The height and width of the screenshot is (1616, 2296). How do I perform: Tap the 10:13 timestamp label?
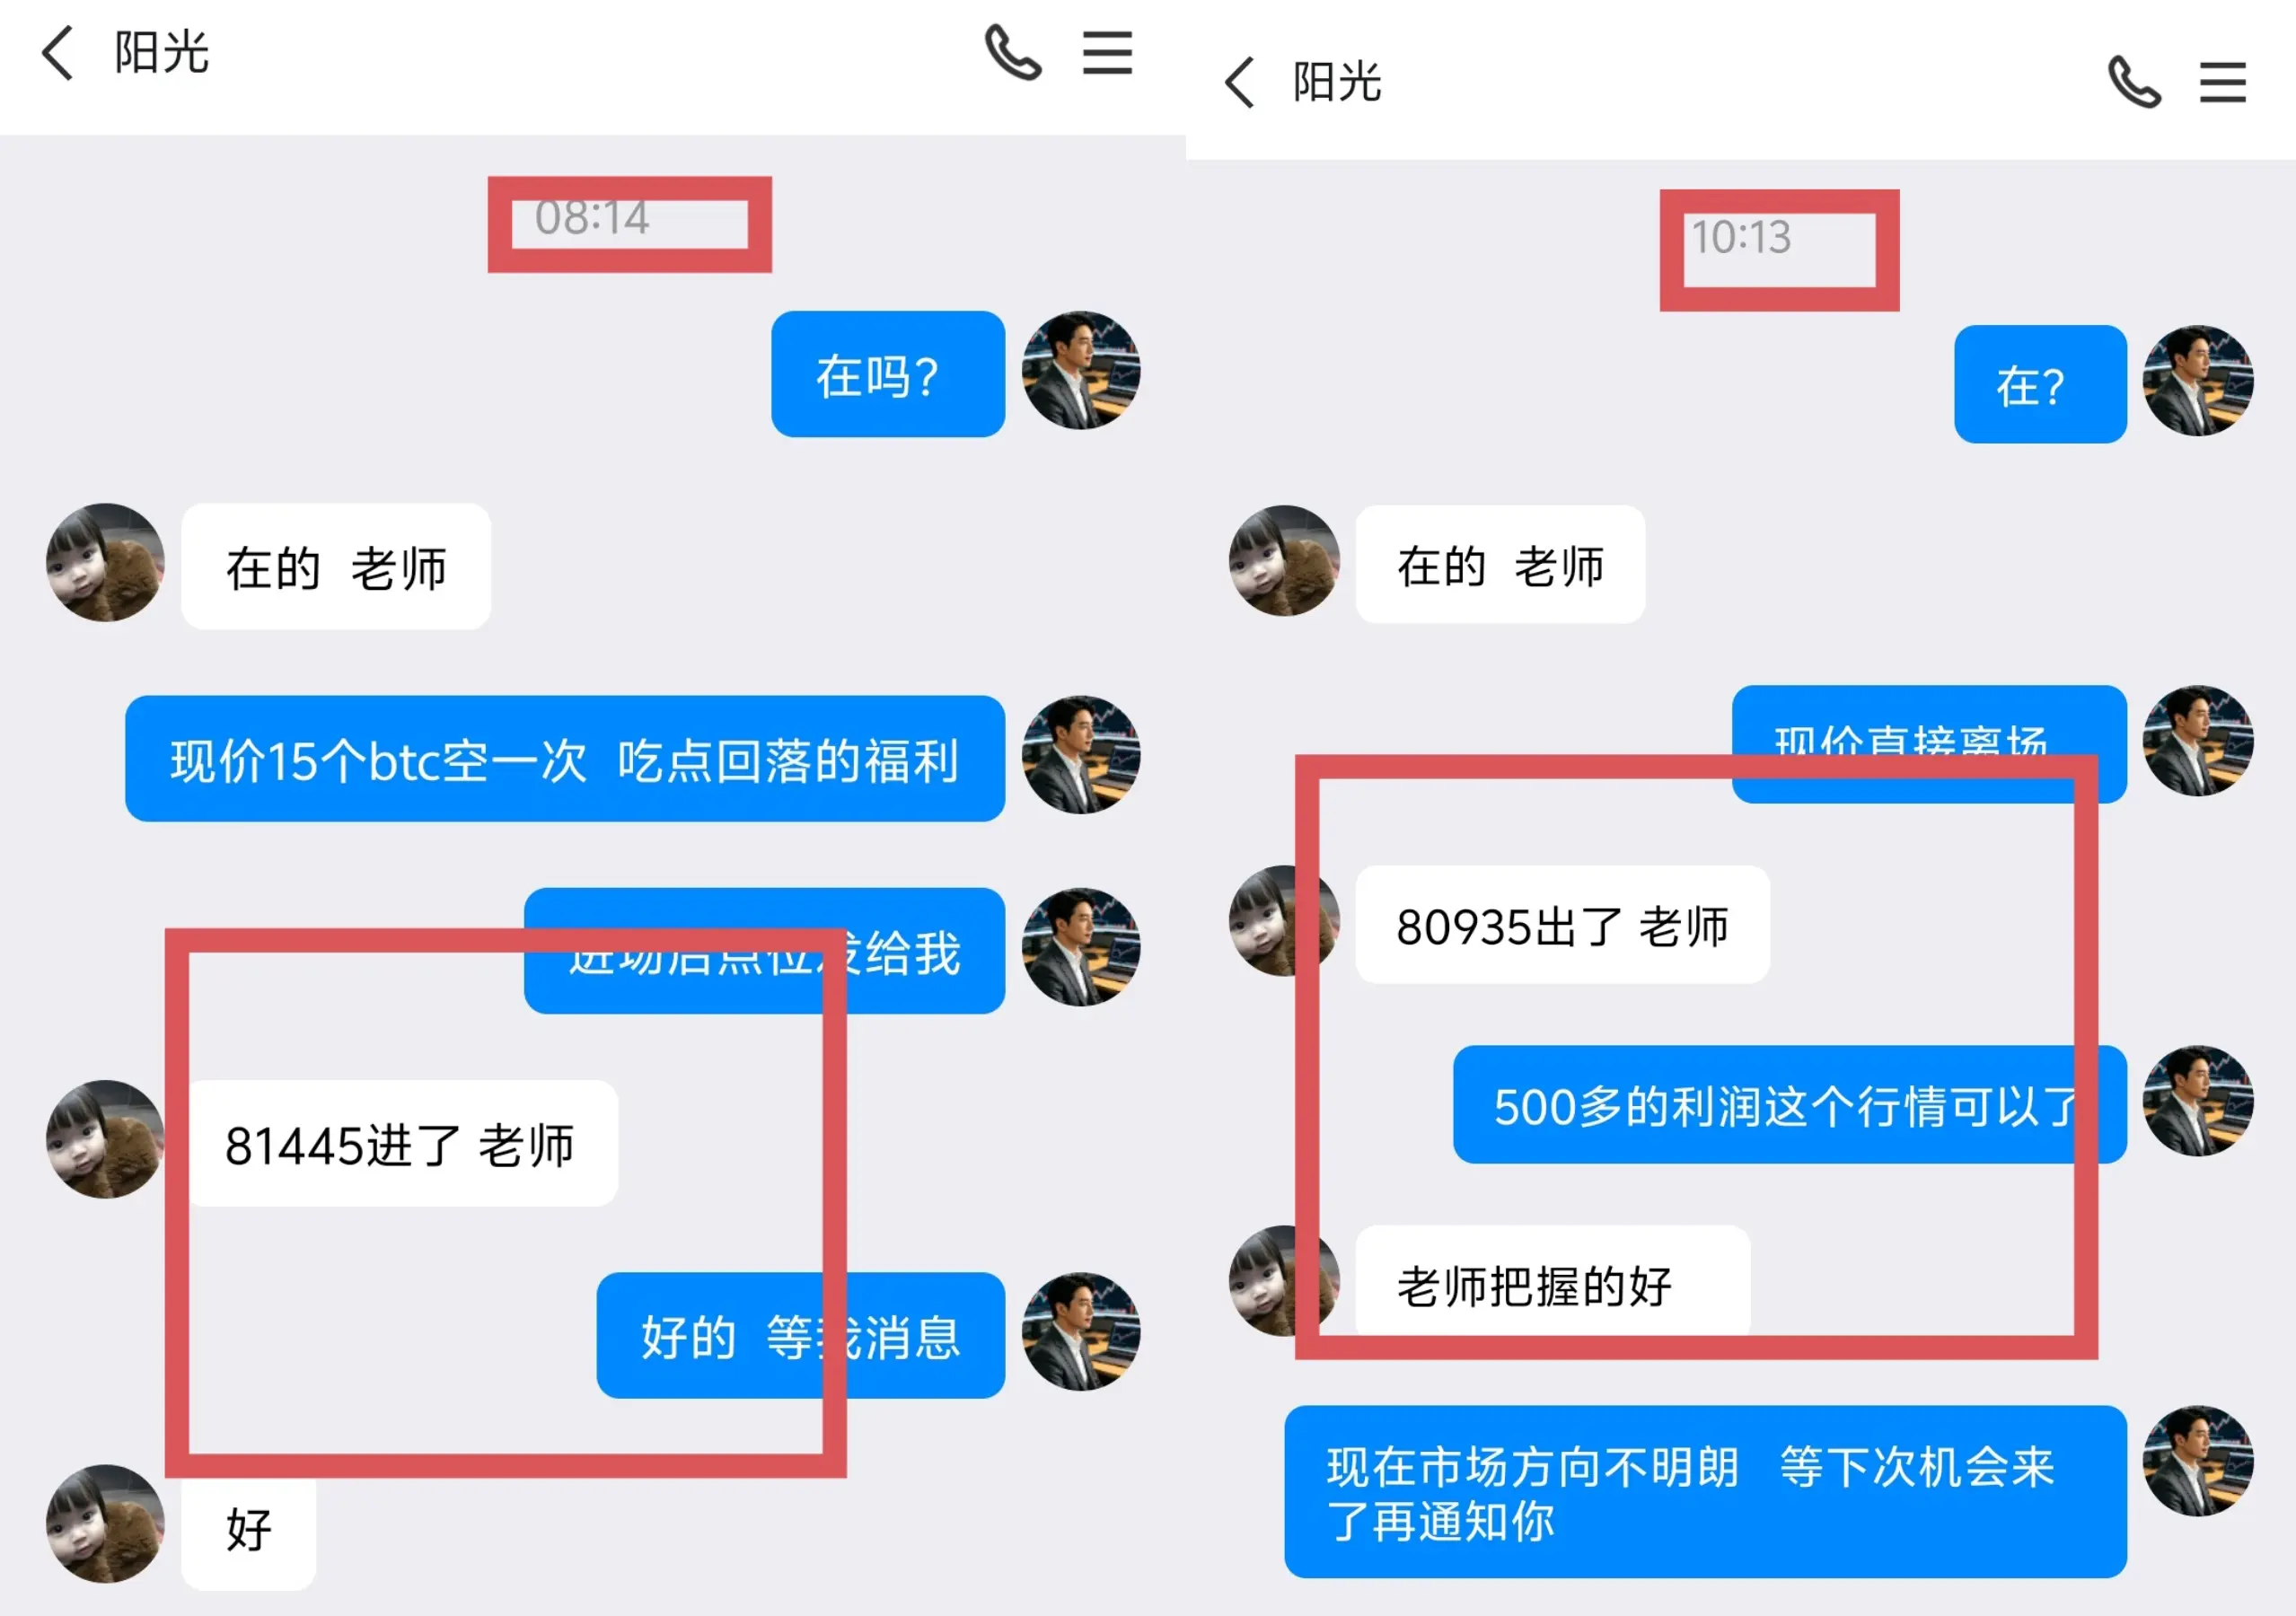click(x=1741, y=238)
